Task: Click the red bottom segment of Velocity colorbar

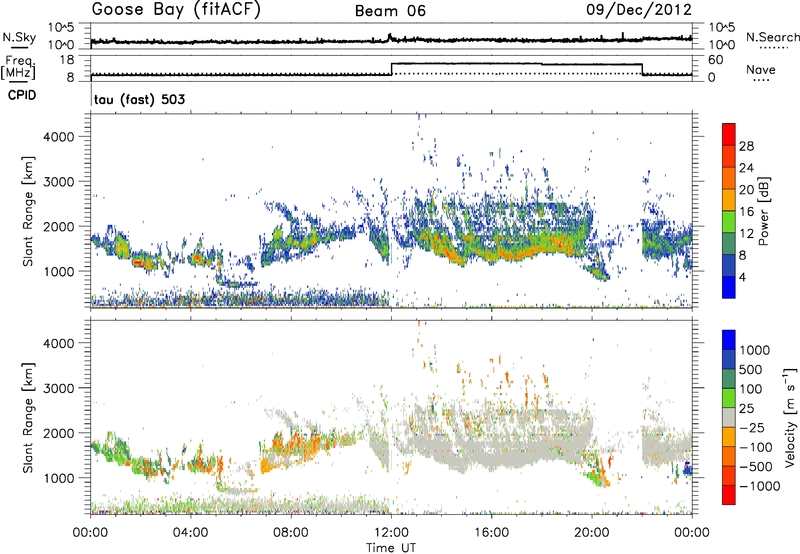Action: tap(729, 495)
